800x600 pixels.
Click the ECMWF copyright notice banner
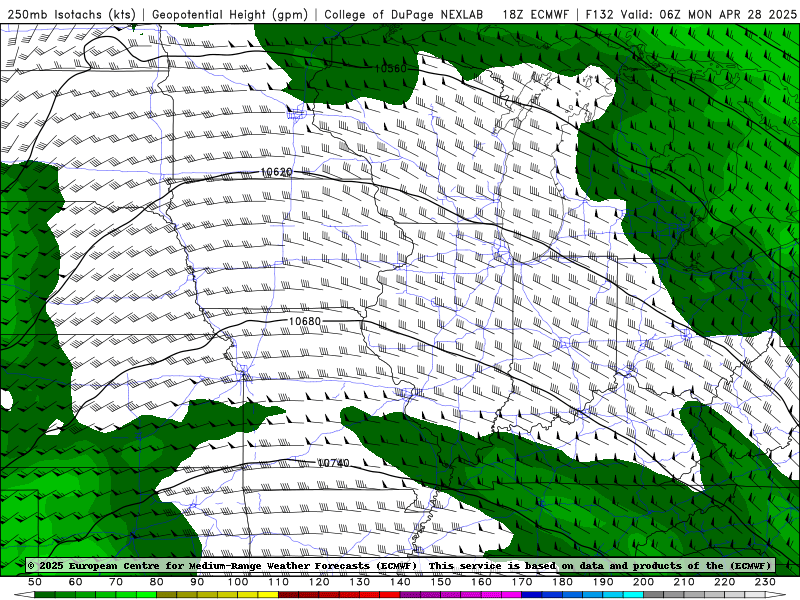point(399,565)
